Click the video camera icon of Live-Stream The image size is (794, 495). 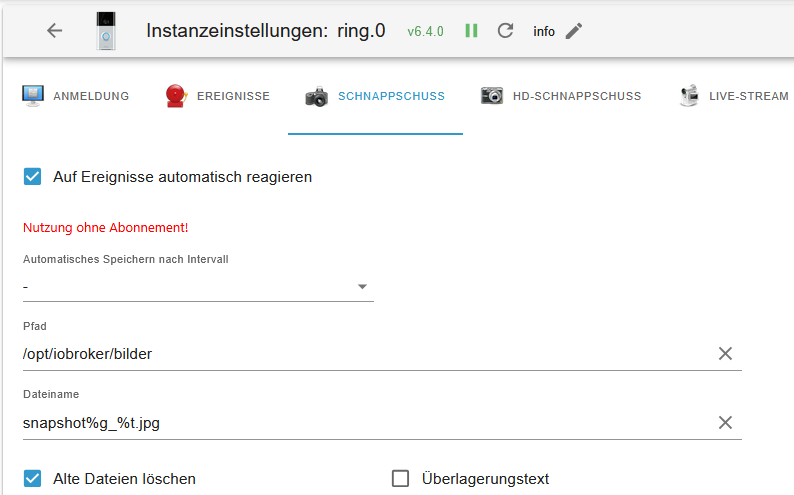click(x=689, y=96)
